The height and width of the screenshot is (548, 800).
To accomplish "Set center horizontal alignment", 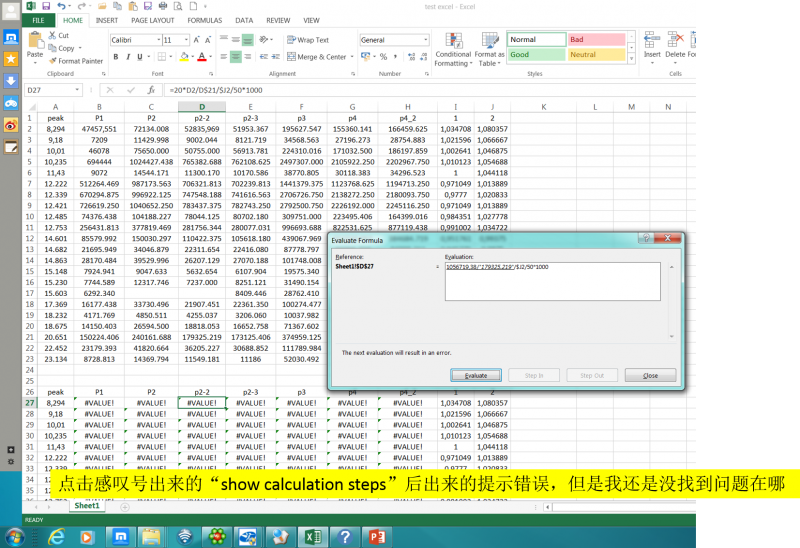I will pos(235,57).
